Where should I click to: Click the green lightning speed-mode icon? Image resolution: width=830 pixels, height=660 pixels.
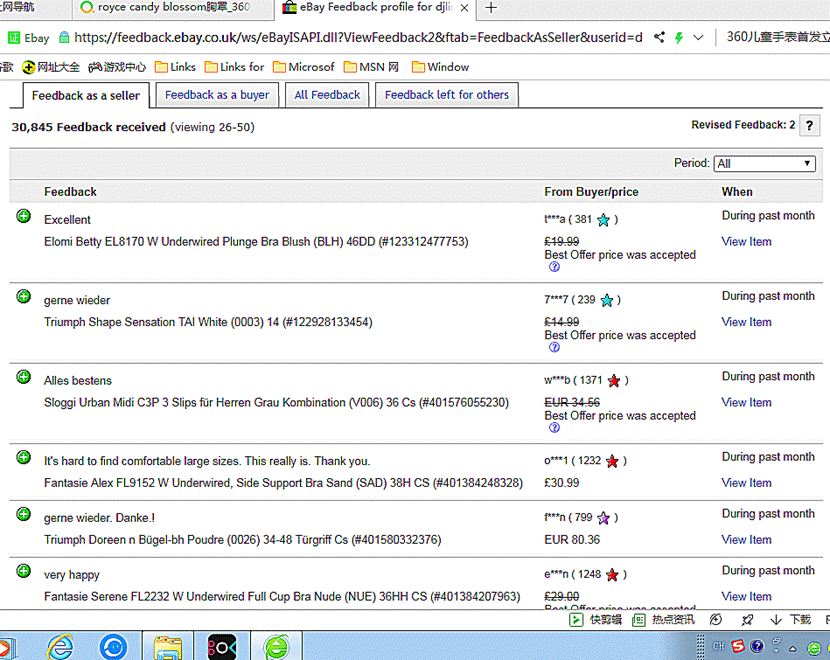click(679, 38)
